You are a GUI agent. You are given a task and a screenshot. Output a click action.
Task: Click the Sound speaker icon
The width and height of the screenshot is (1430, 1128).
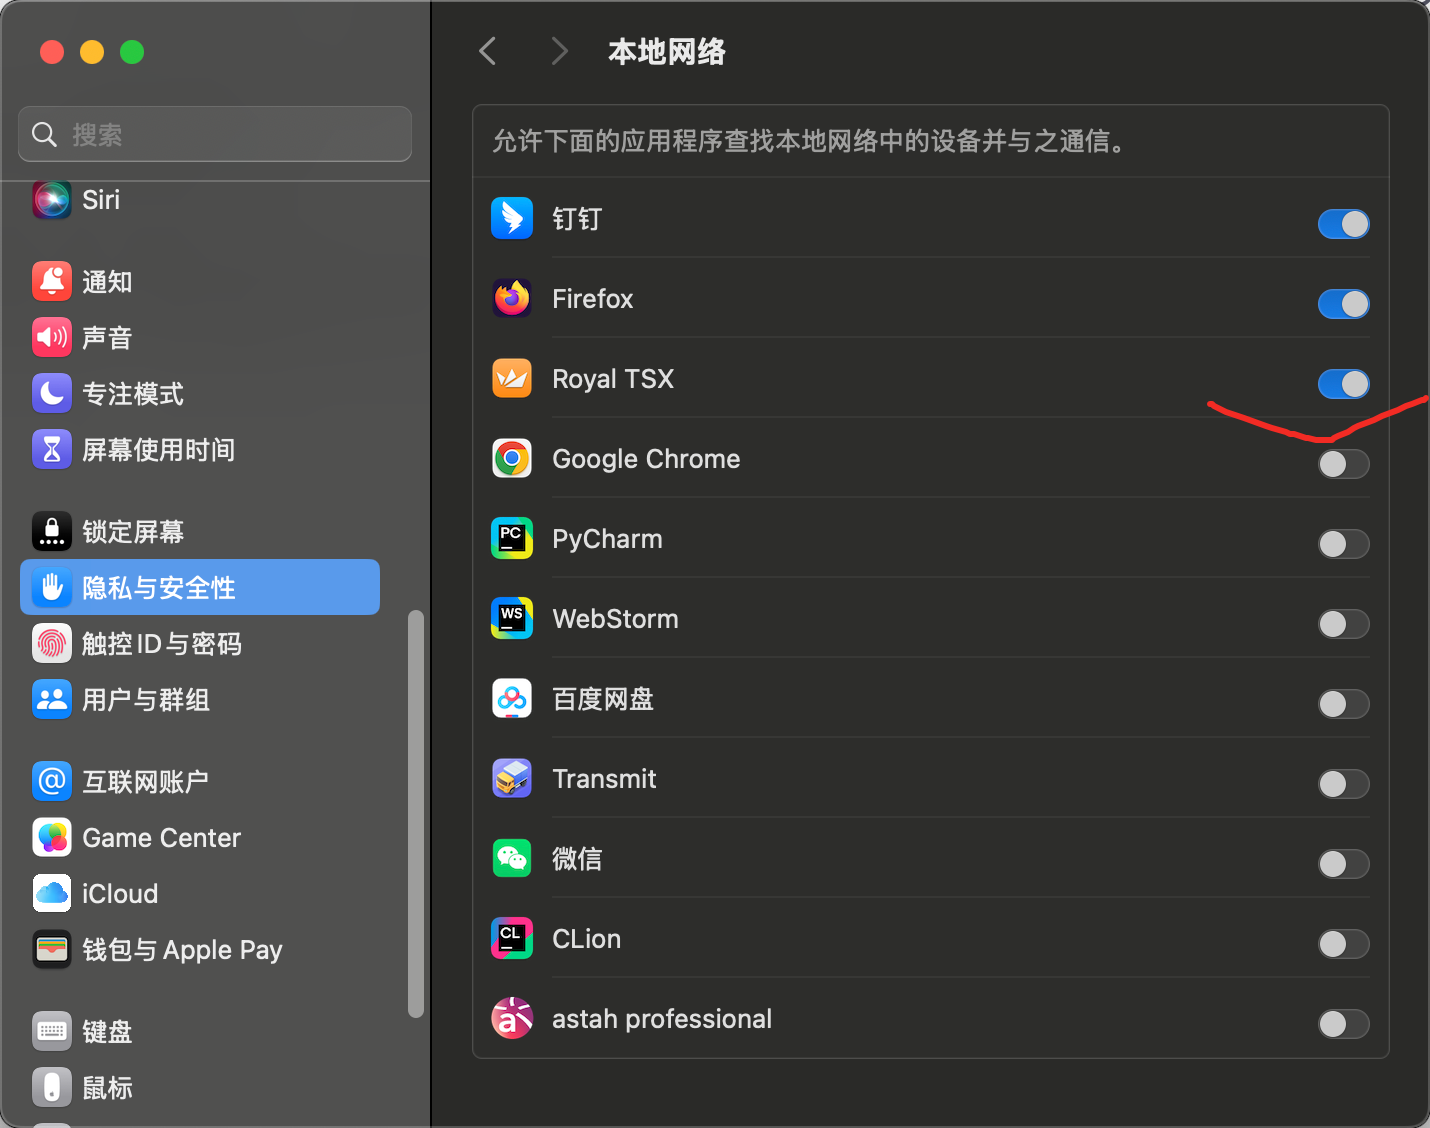[52, 338]
